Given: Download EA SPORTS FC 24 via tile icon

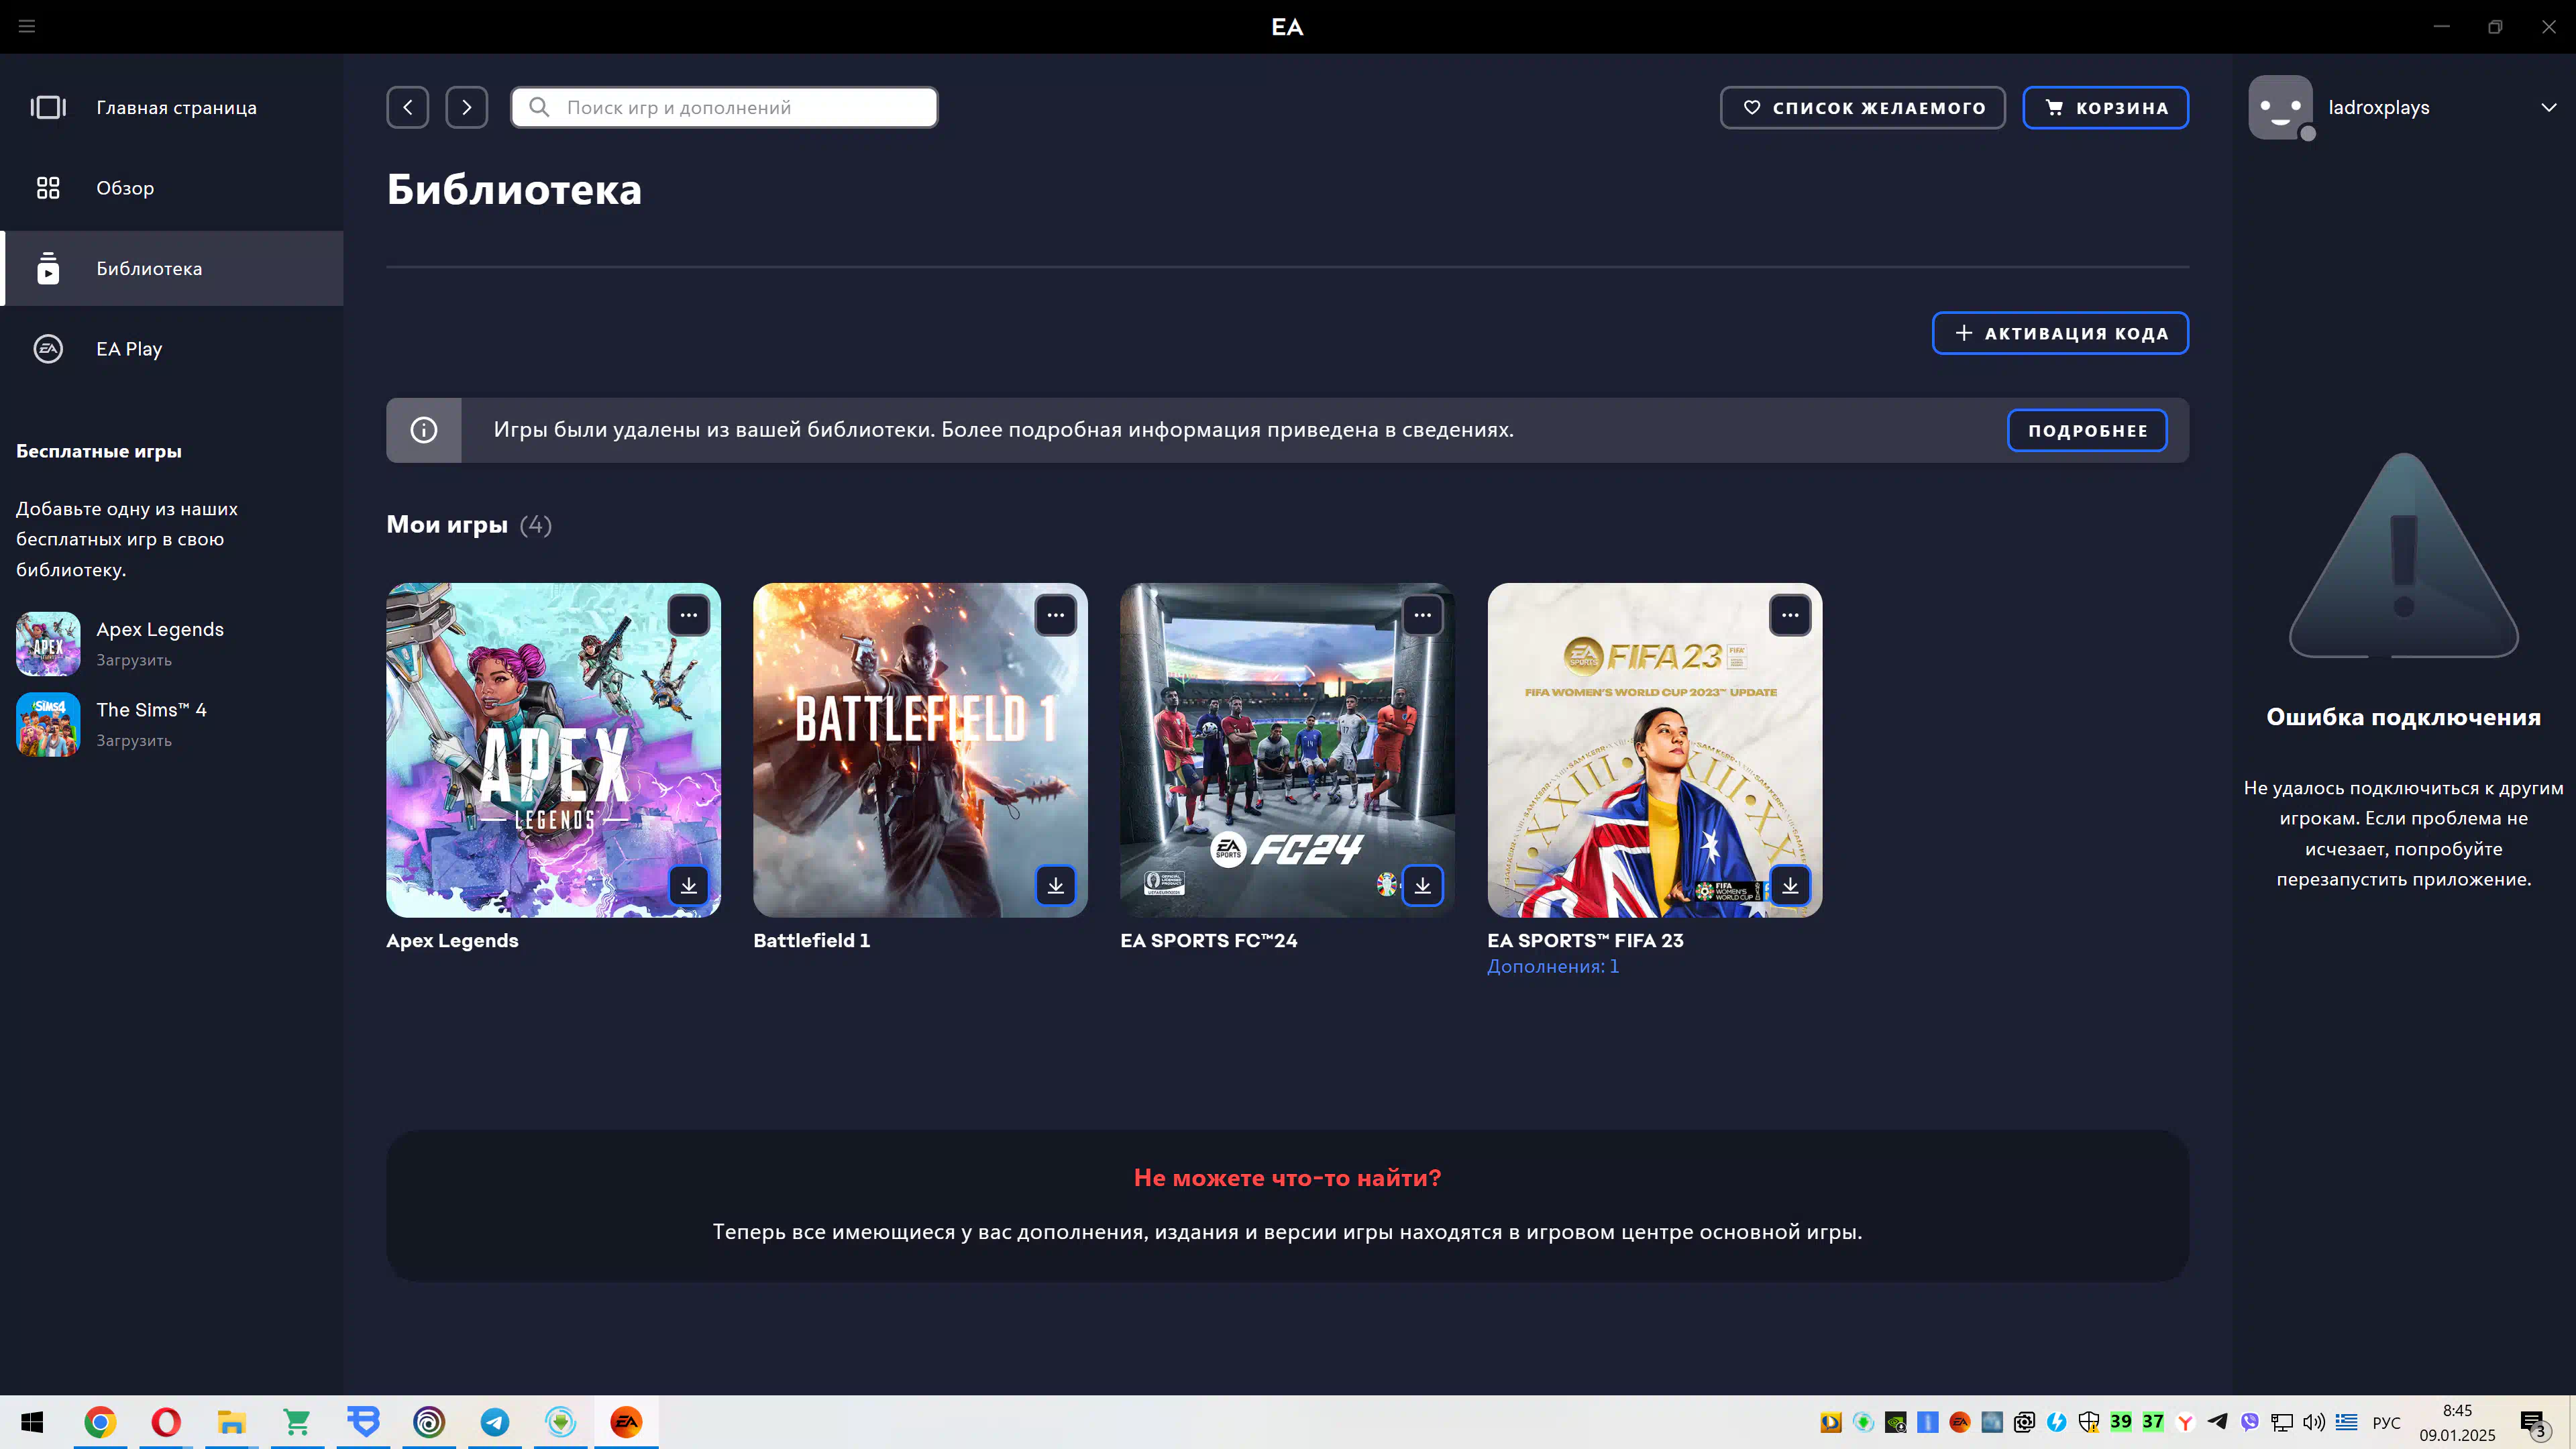Looking at the screenshot, I should click(x=1423, y=885).
